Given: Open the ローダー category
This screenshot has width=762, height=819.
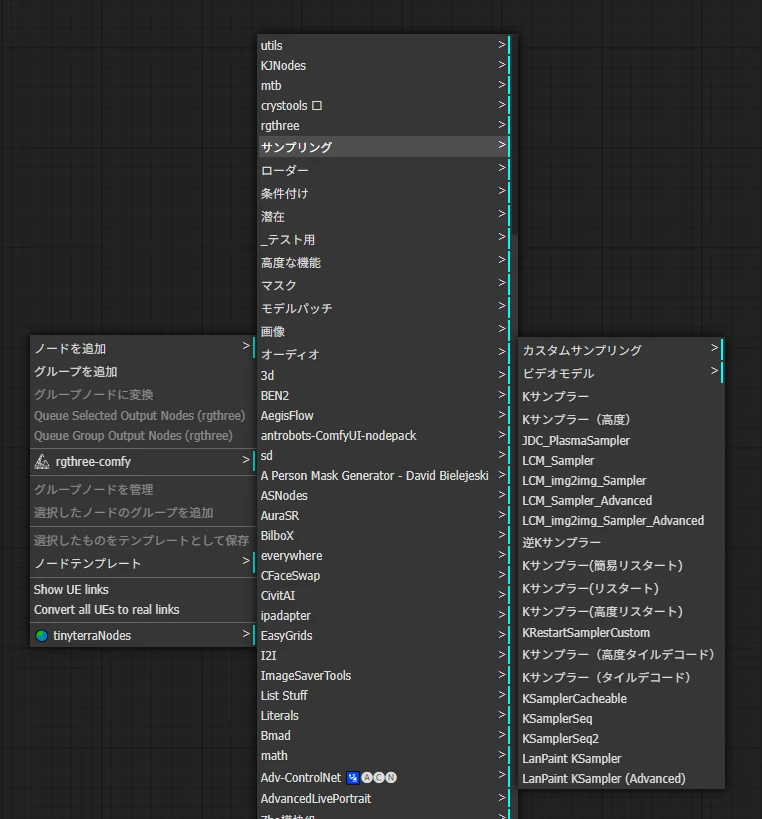Looking at the screenshot, I should coord(285,171).
